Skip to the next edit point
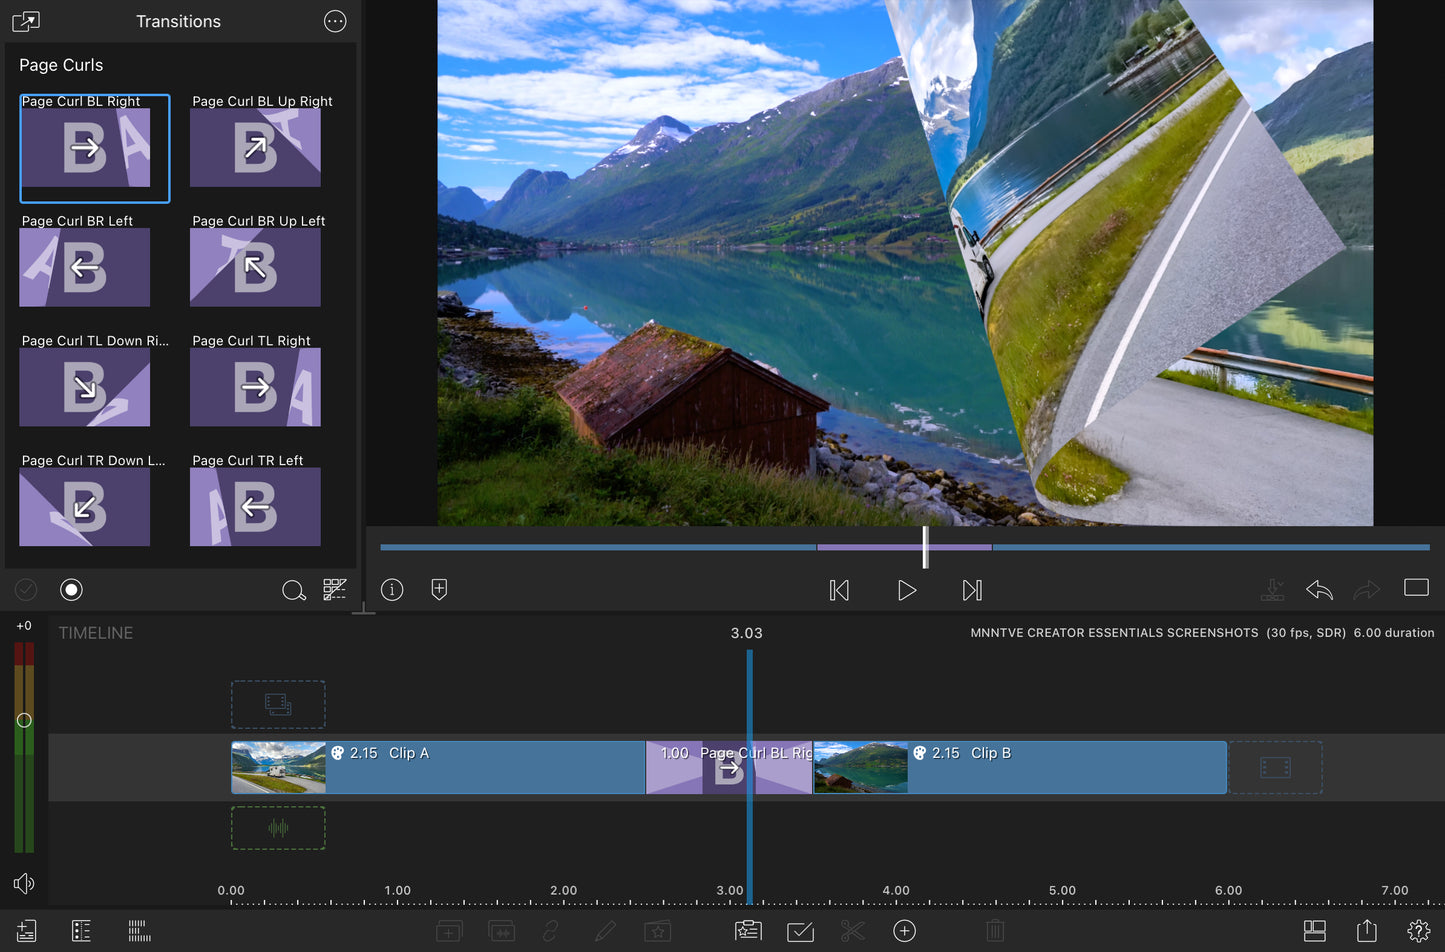 coord(972,590)
